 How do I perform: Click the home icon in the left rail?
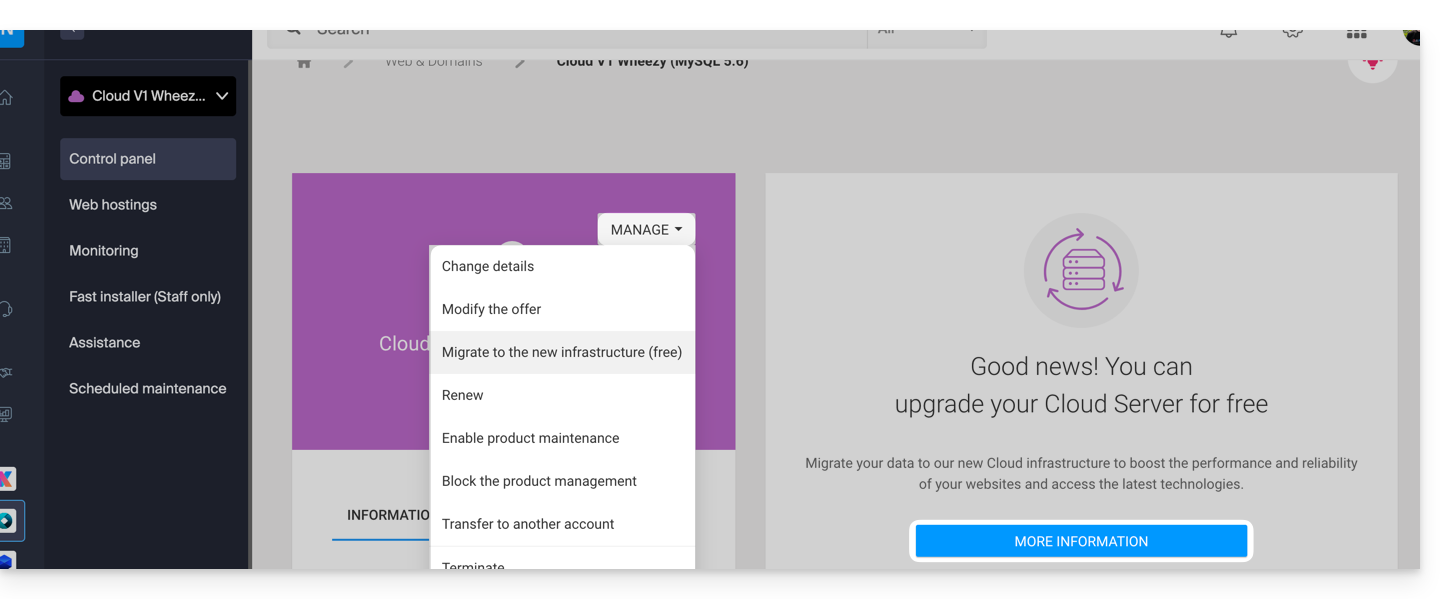pyautogui.click(x=7, y=98)
